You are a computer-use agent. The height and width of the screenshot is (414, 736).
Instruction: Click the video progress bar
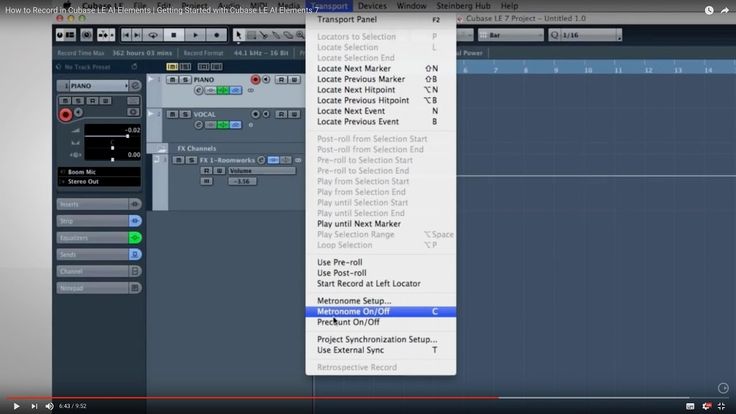pyautogui.click(x=368, y=398)
